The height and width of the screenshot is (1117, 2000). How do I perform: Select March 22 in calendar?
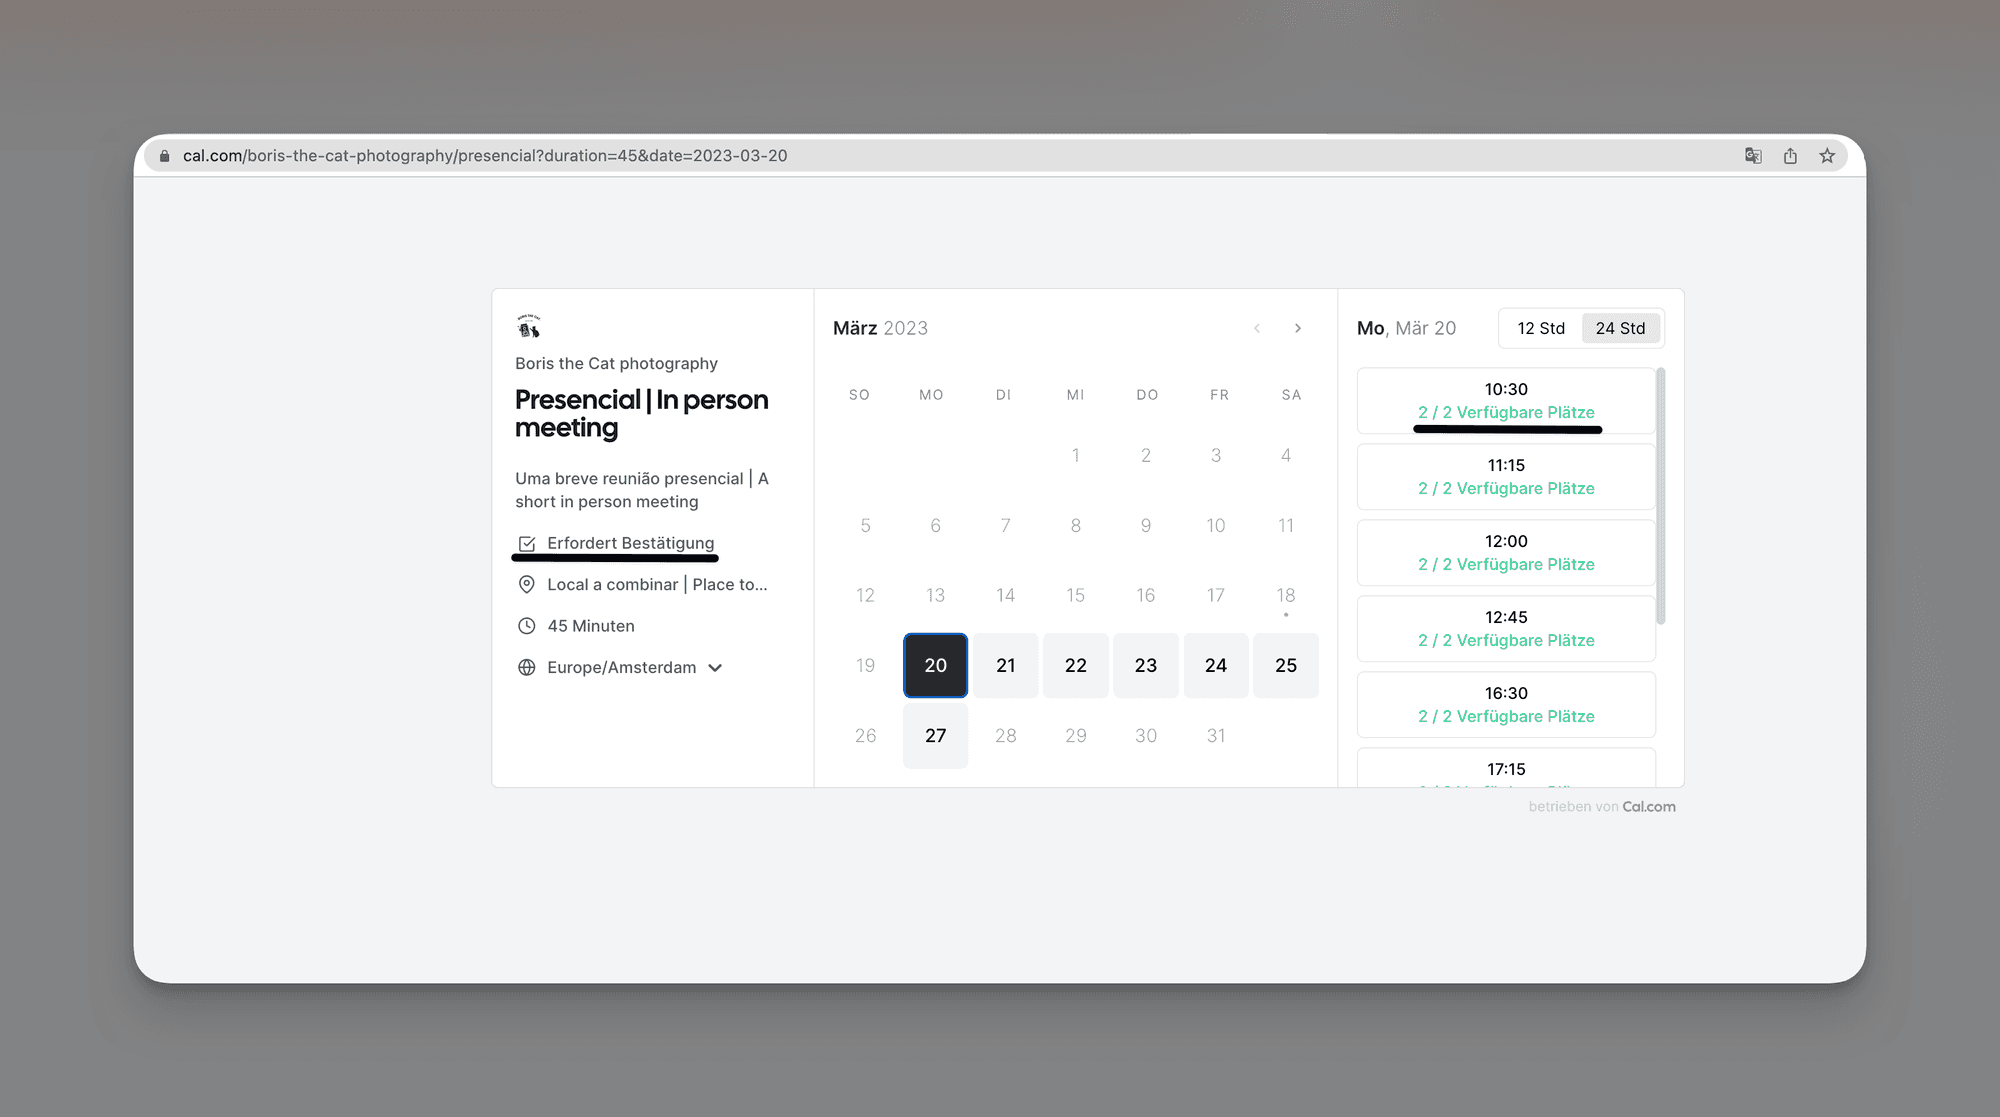point(1075,665)
